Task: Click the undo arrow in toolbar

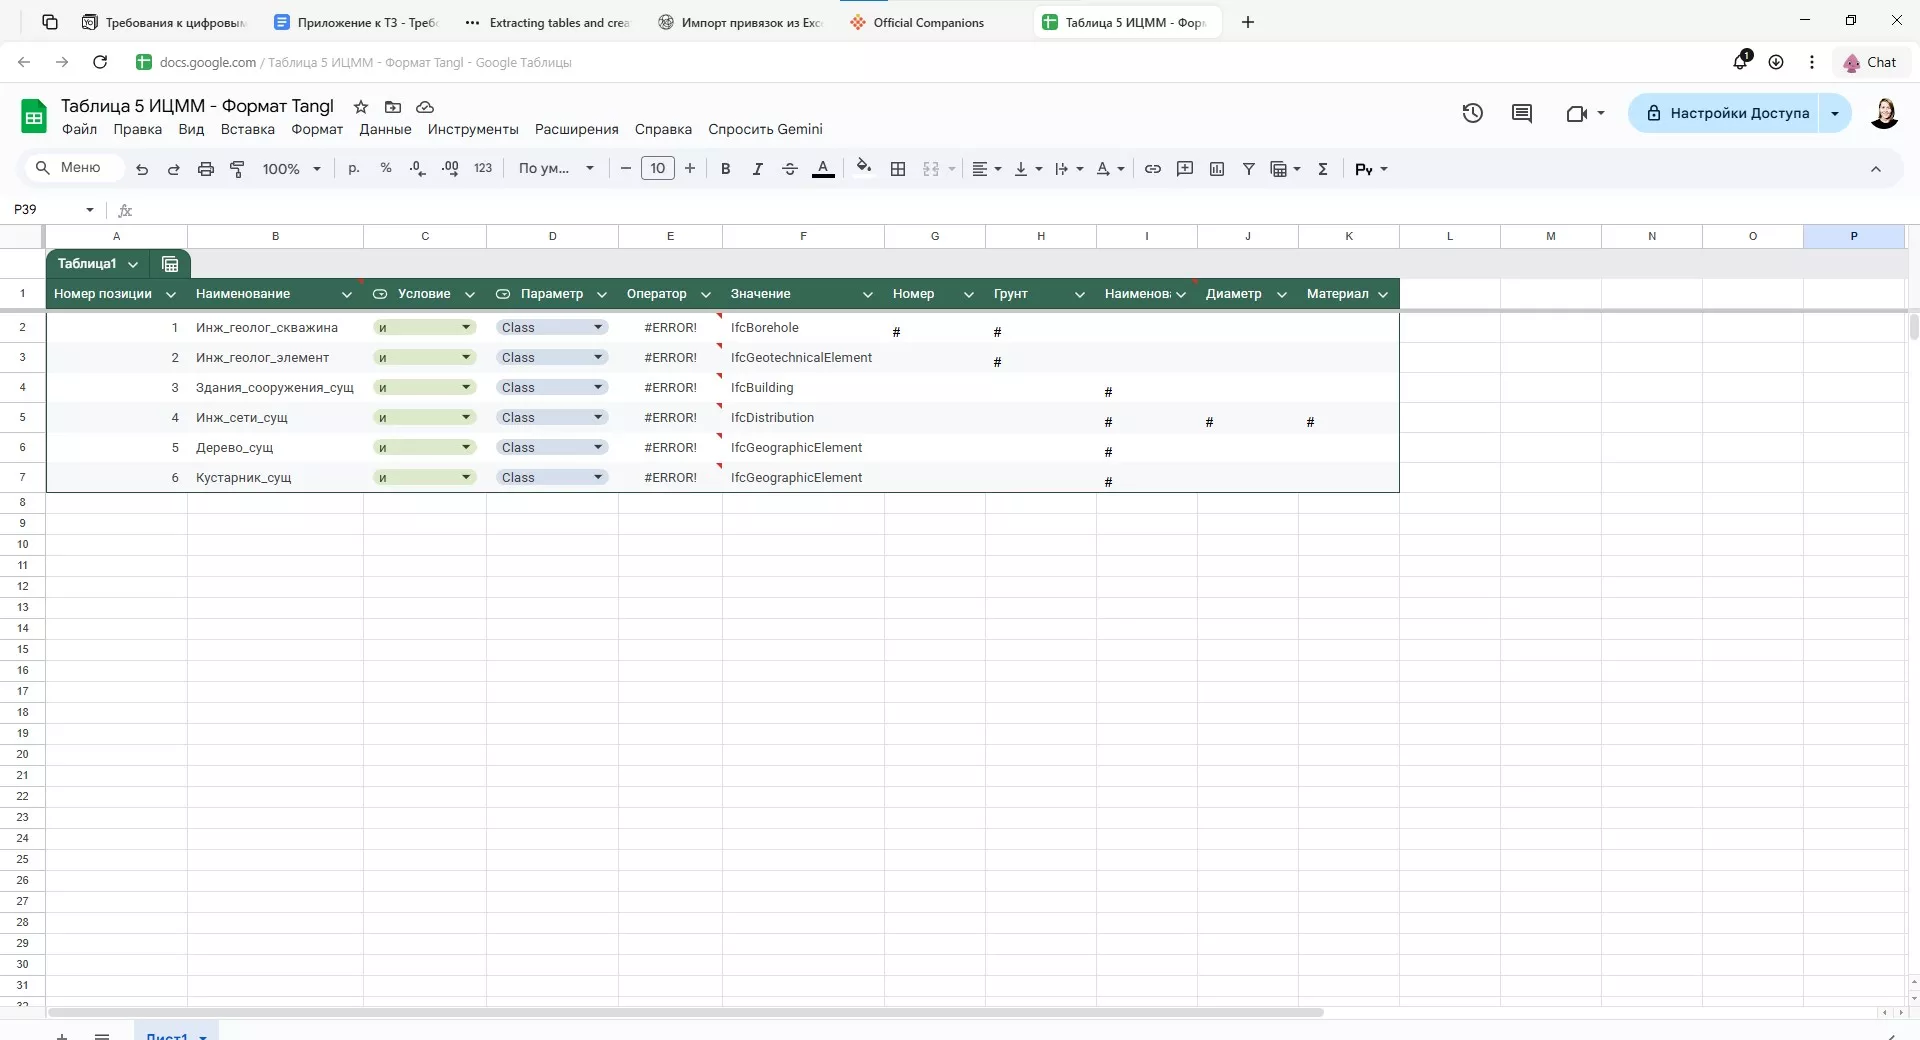Action: click(x=142, y=169)
